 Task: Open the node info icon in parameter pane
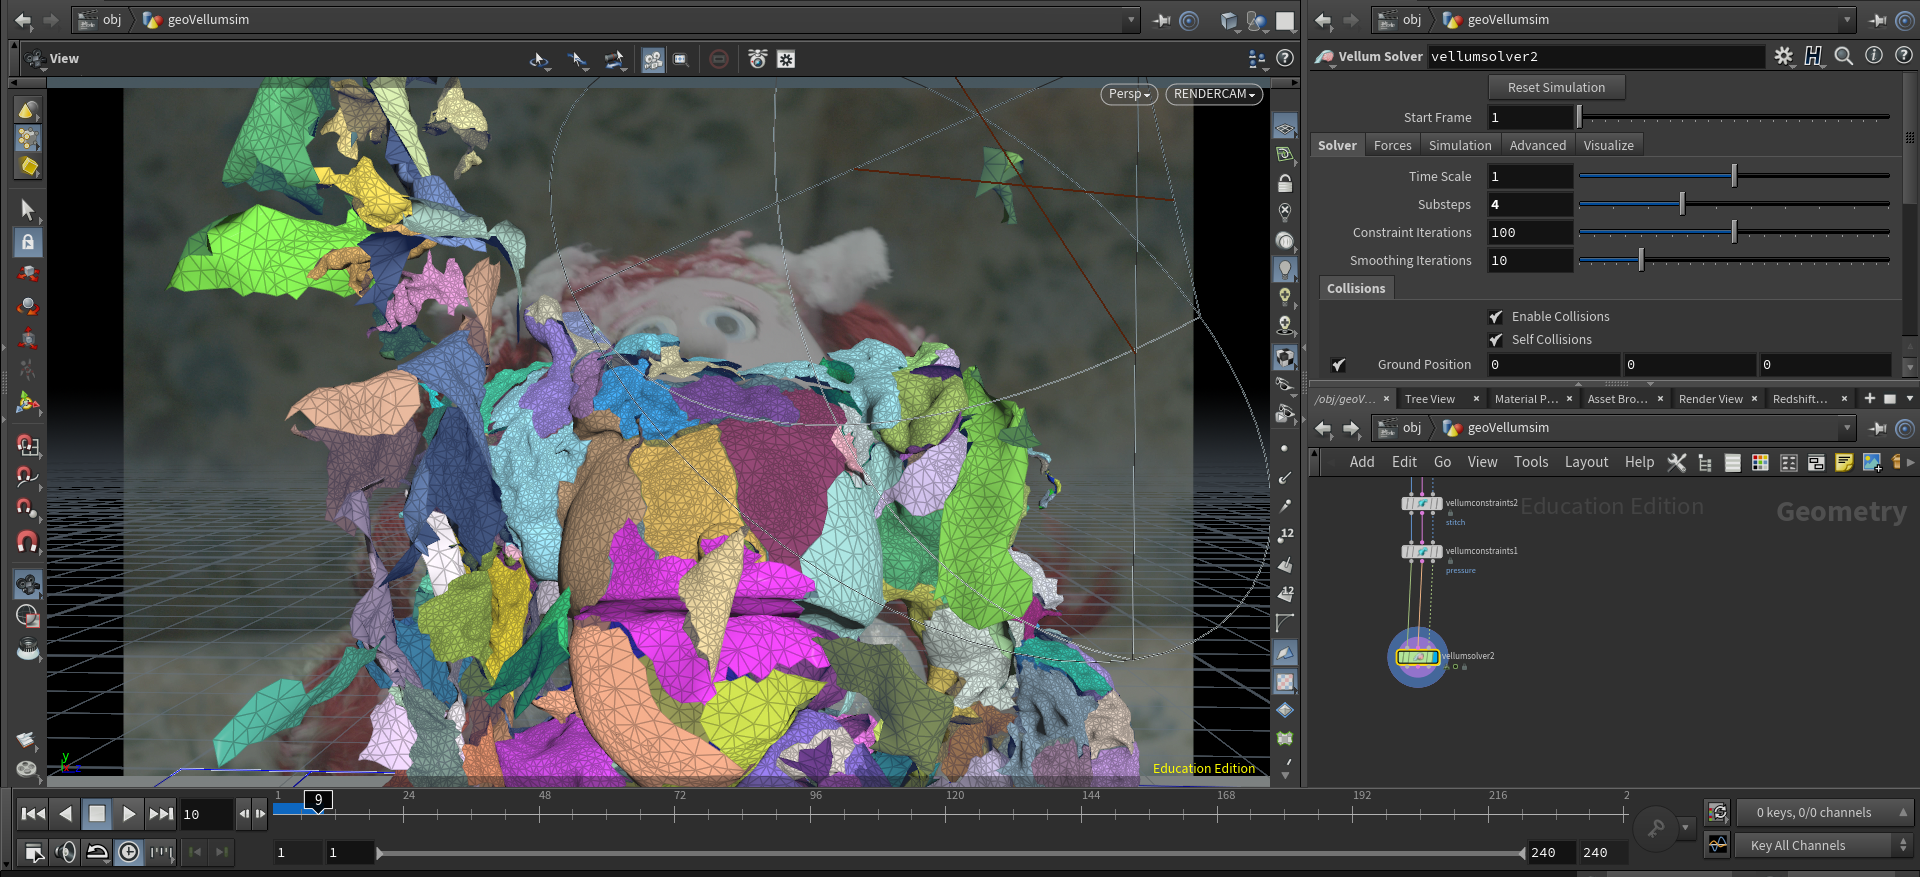coord(1874,56)
